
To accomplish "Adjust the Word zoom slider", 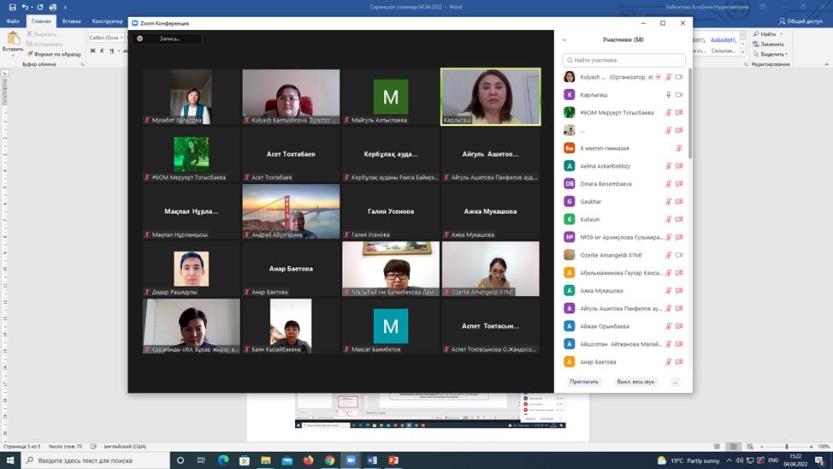I will (x=786, y=447).
